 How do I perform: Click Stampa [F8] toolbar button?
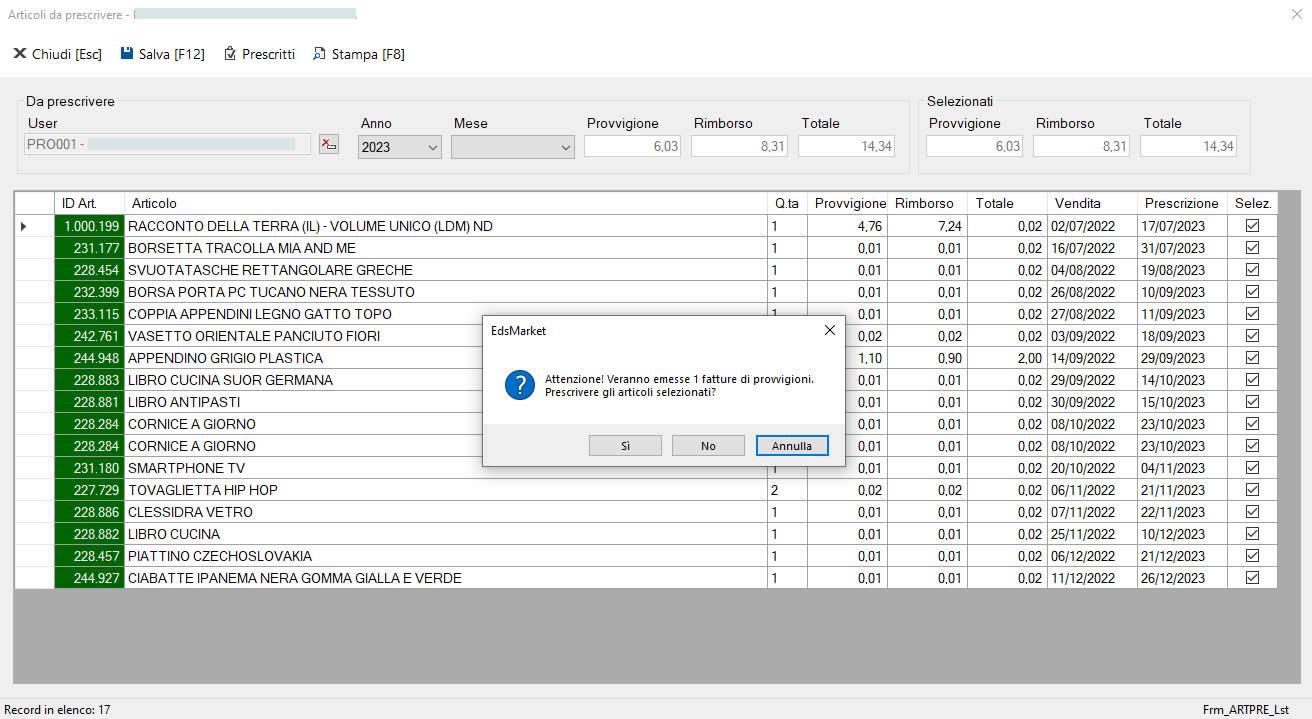tap(359, 54)
